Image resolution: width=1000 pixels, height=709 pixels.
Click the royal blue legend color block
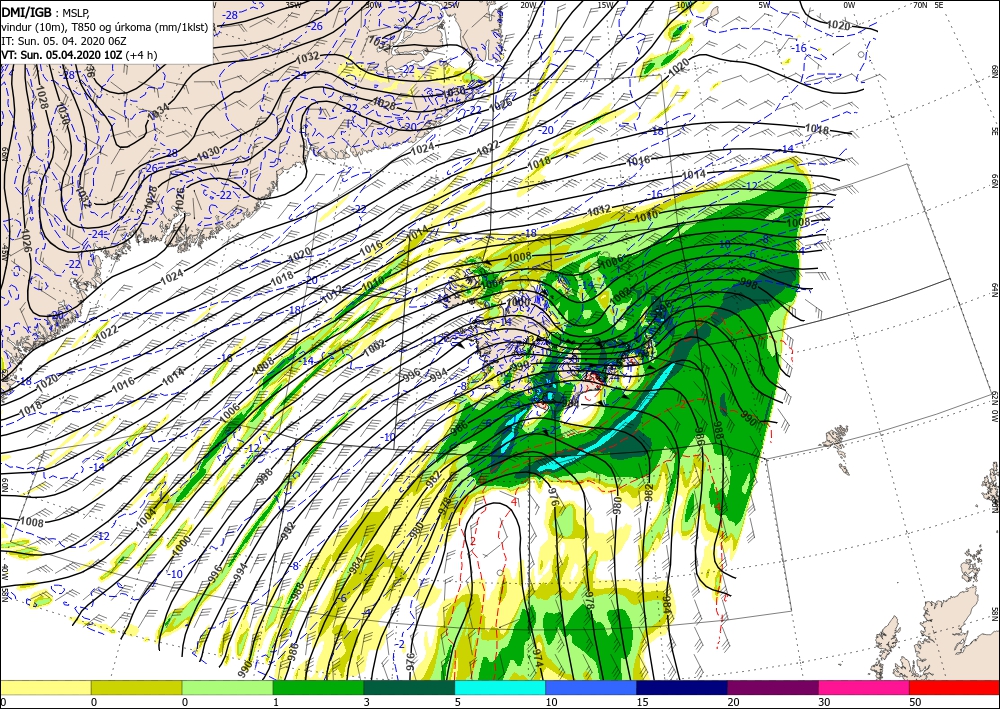[591, 688]
